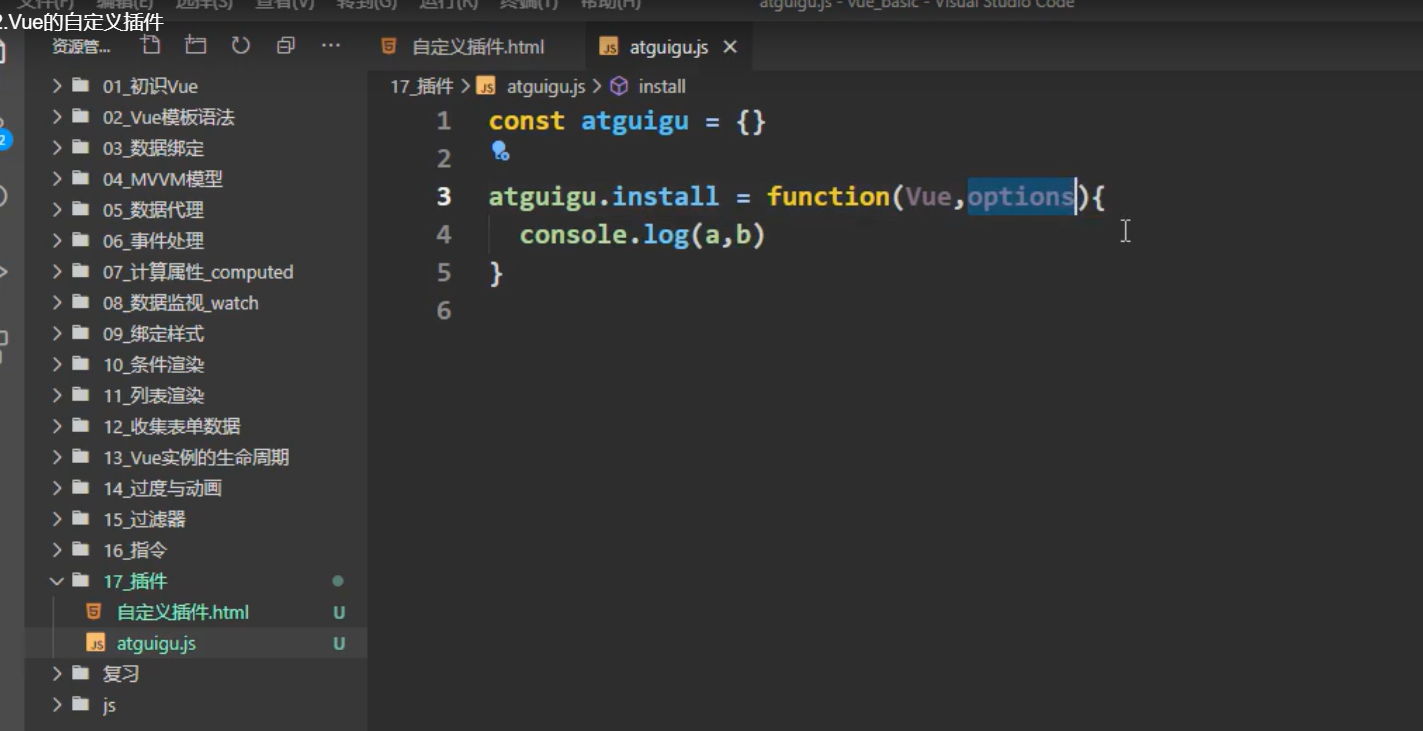Click the U git status next to atguigu.js
The image size is (1423, 731).
(339, 644)
